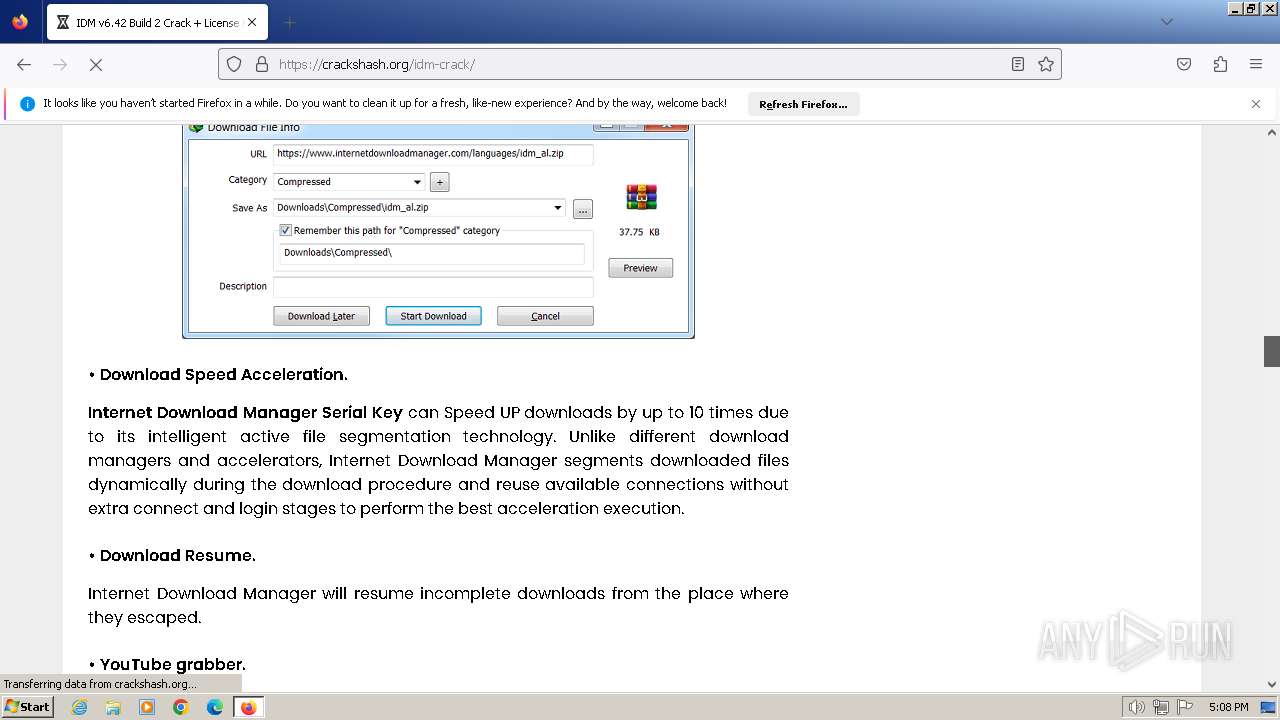This screenshot has height=720, width=1280.
Task: Open Save to Pocket
Action: pos(1184,64)
